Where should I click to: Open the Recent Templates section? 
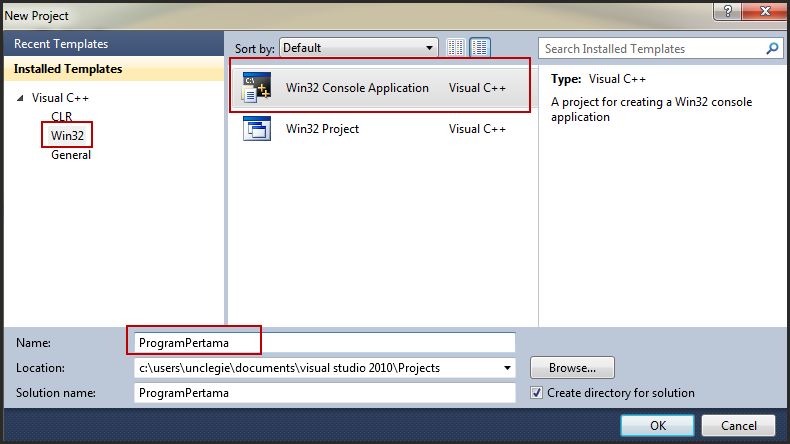pyautogui.click(x=113, y=44)
